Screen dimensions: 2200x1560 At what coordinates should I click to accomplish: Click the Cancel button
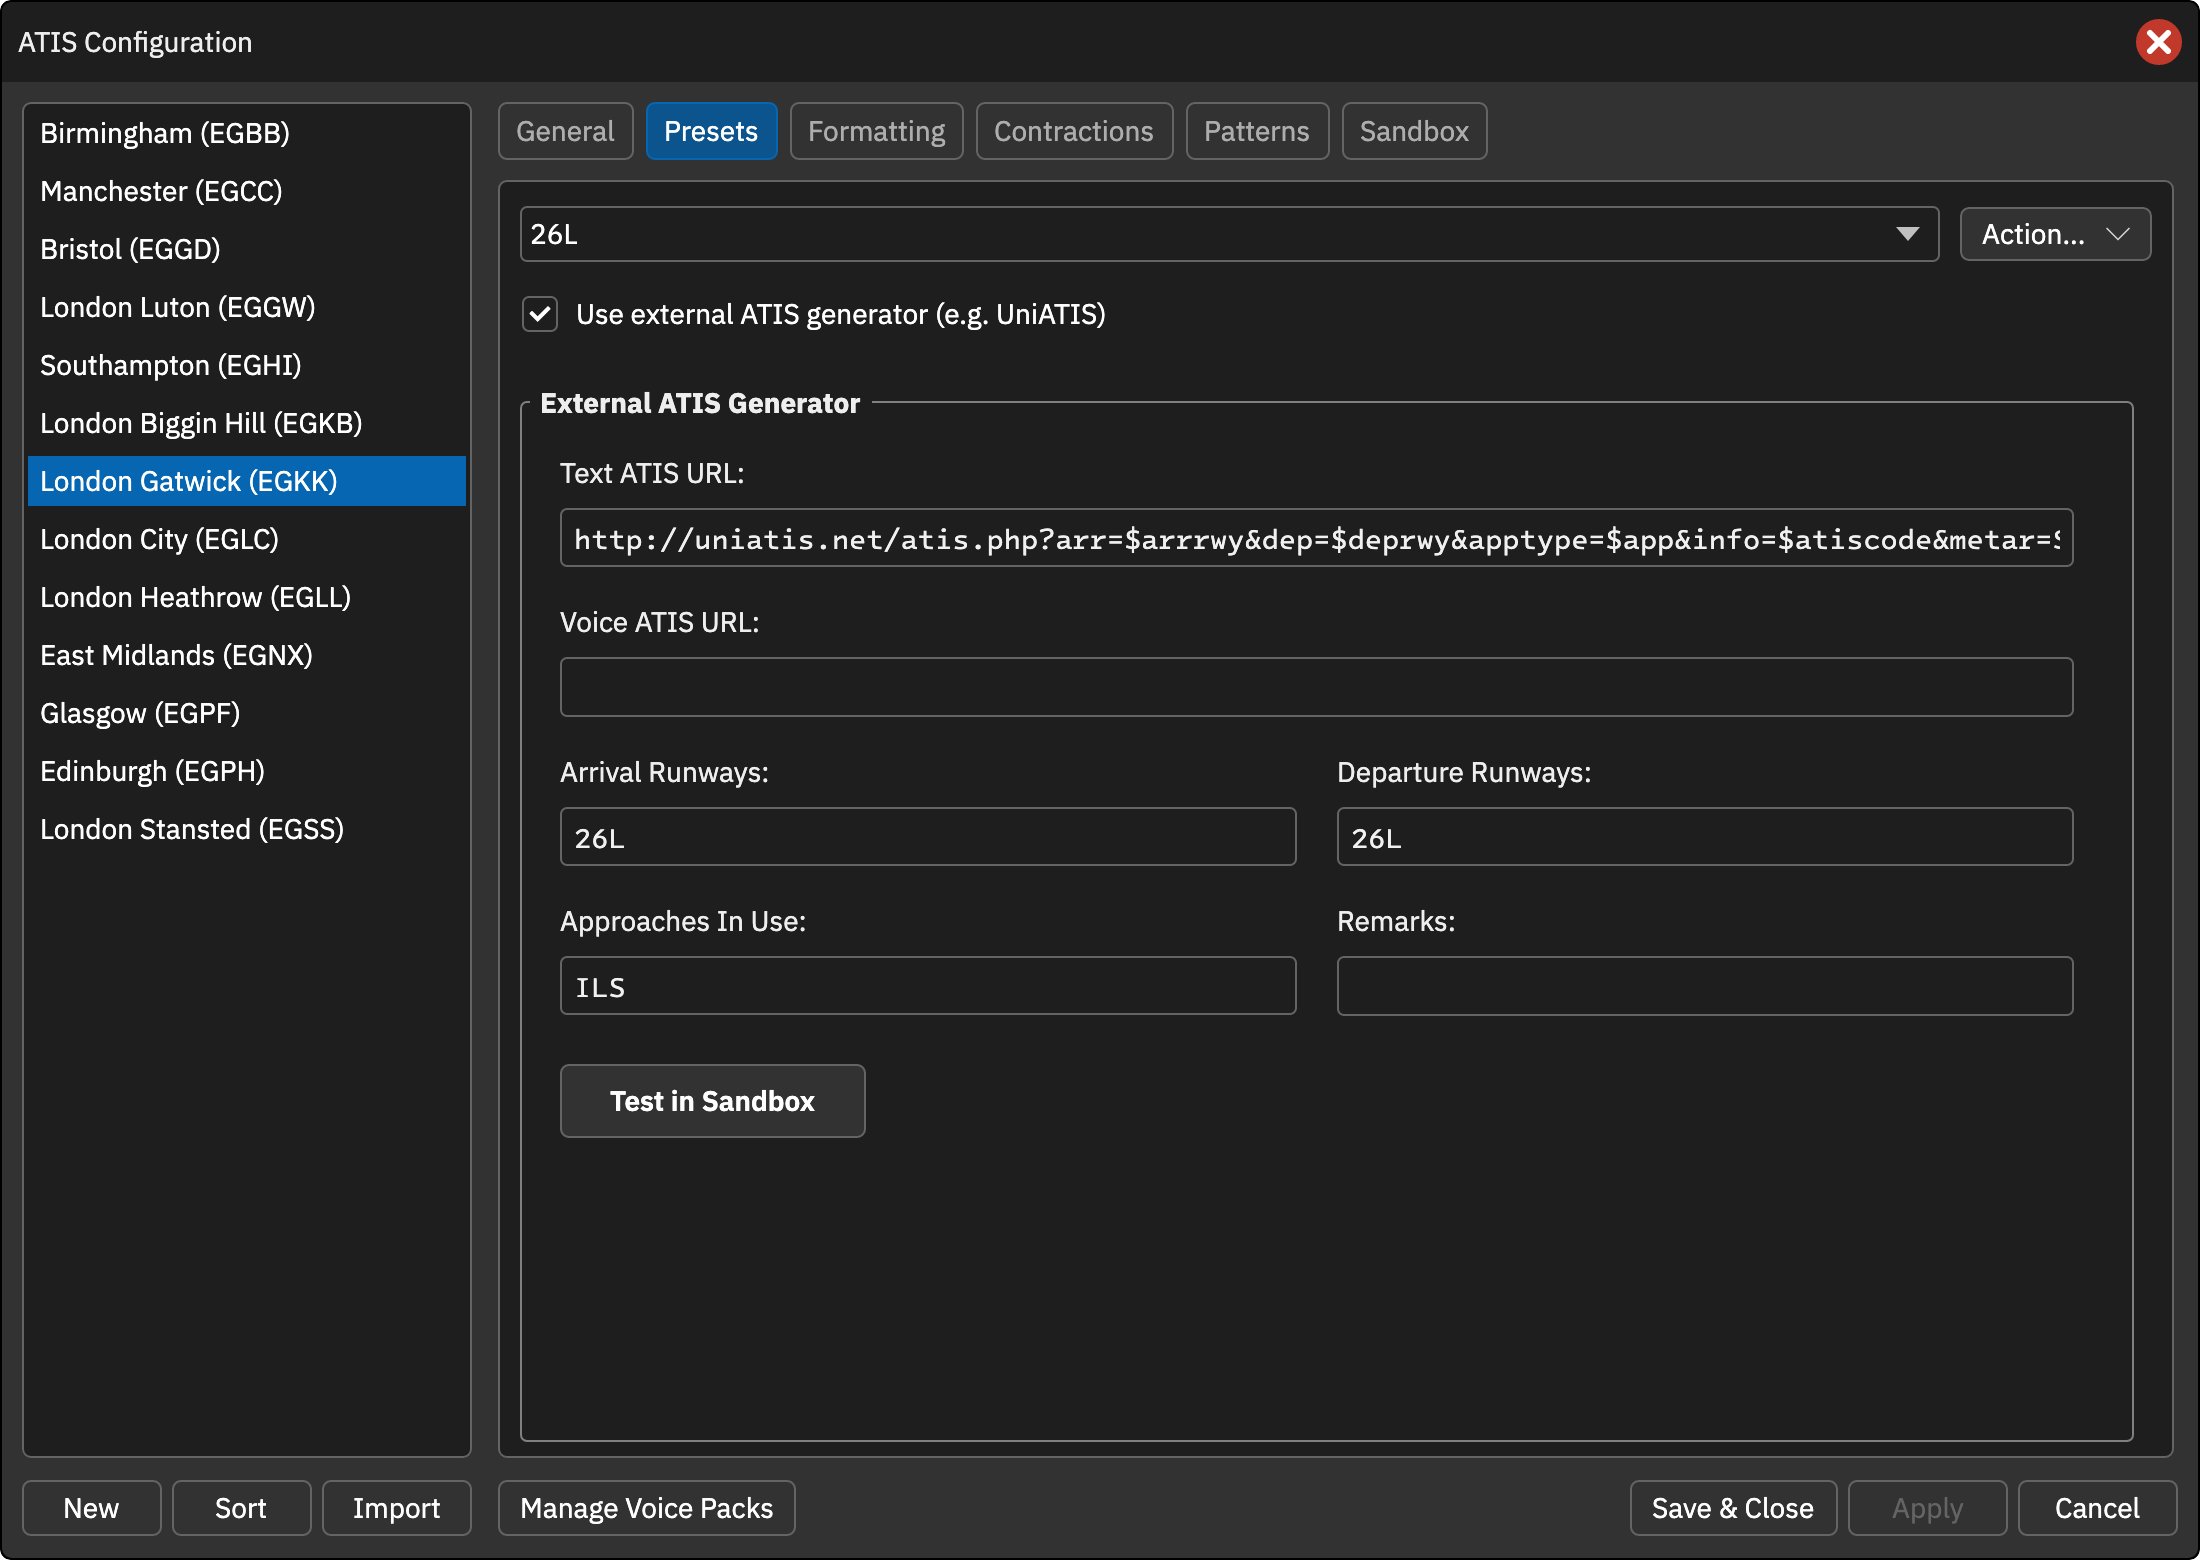coord(2097,1508)
